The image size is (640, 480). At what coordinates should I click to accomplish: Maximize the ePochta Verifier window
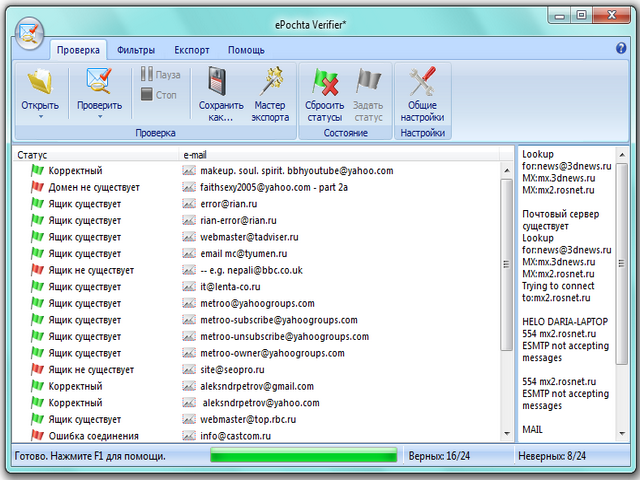(582, 16)
